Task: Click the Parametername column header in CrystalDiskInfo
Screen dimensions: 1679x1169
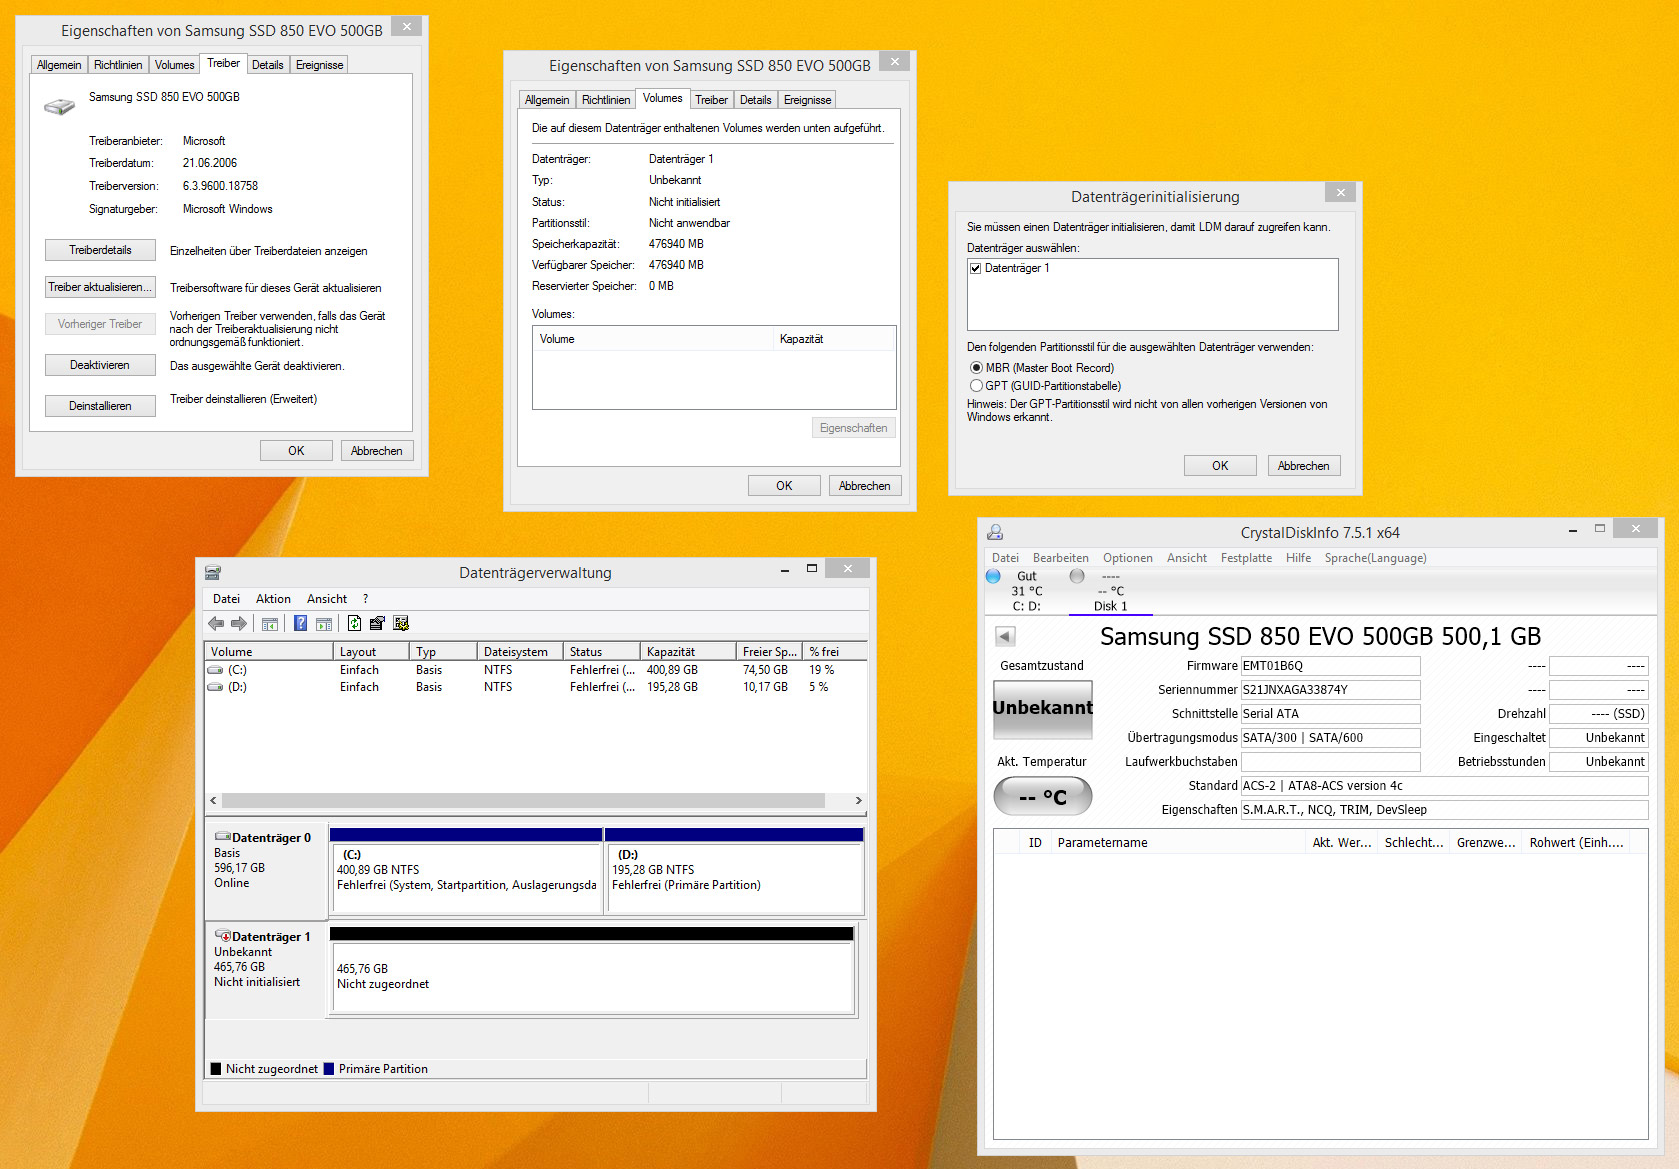Action: coord(1178,843)
